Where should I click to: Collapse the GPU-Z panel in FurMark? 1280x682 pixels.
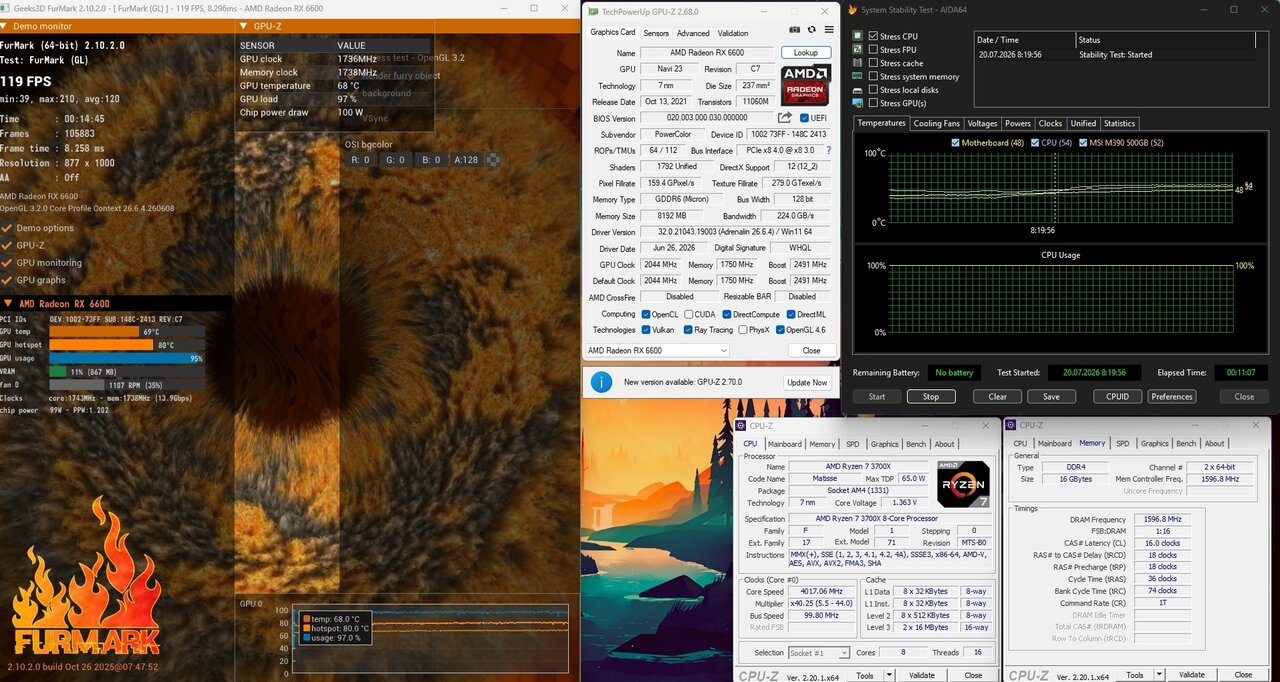[x=245, y=26]
